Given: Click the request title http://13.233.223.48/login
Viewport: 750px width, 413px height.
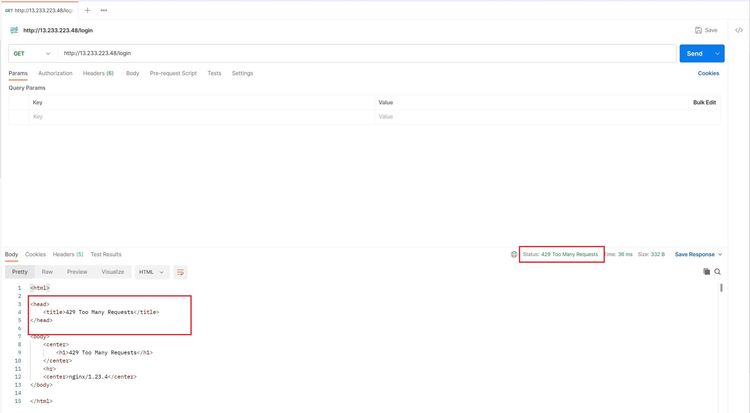Looking at the screenshot, I should tap(58, 30).
